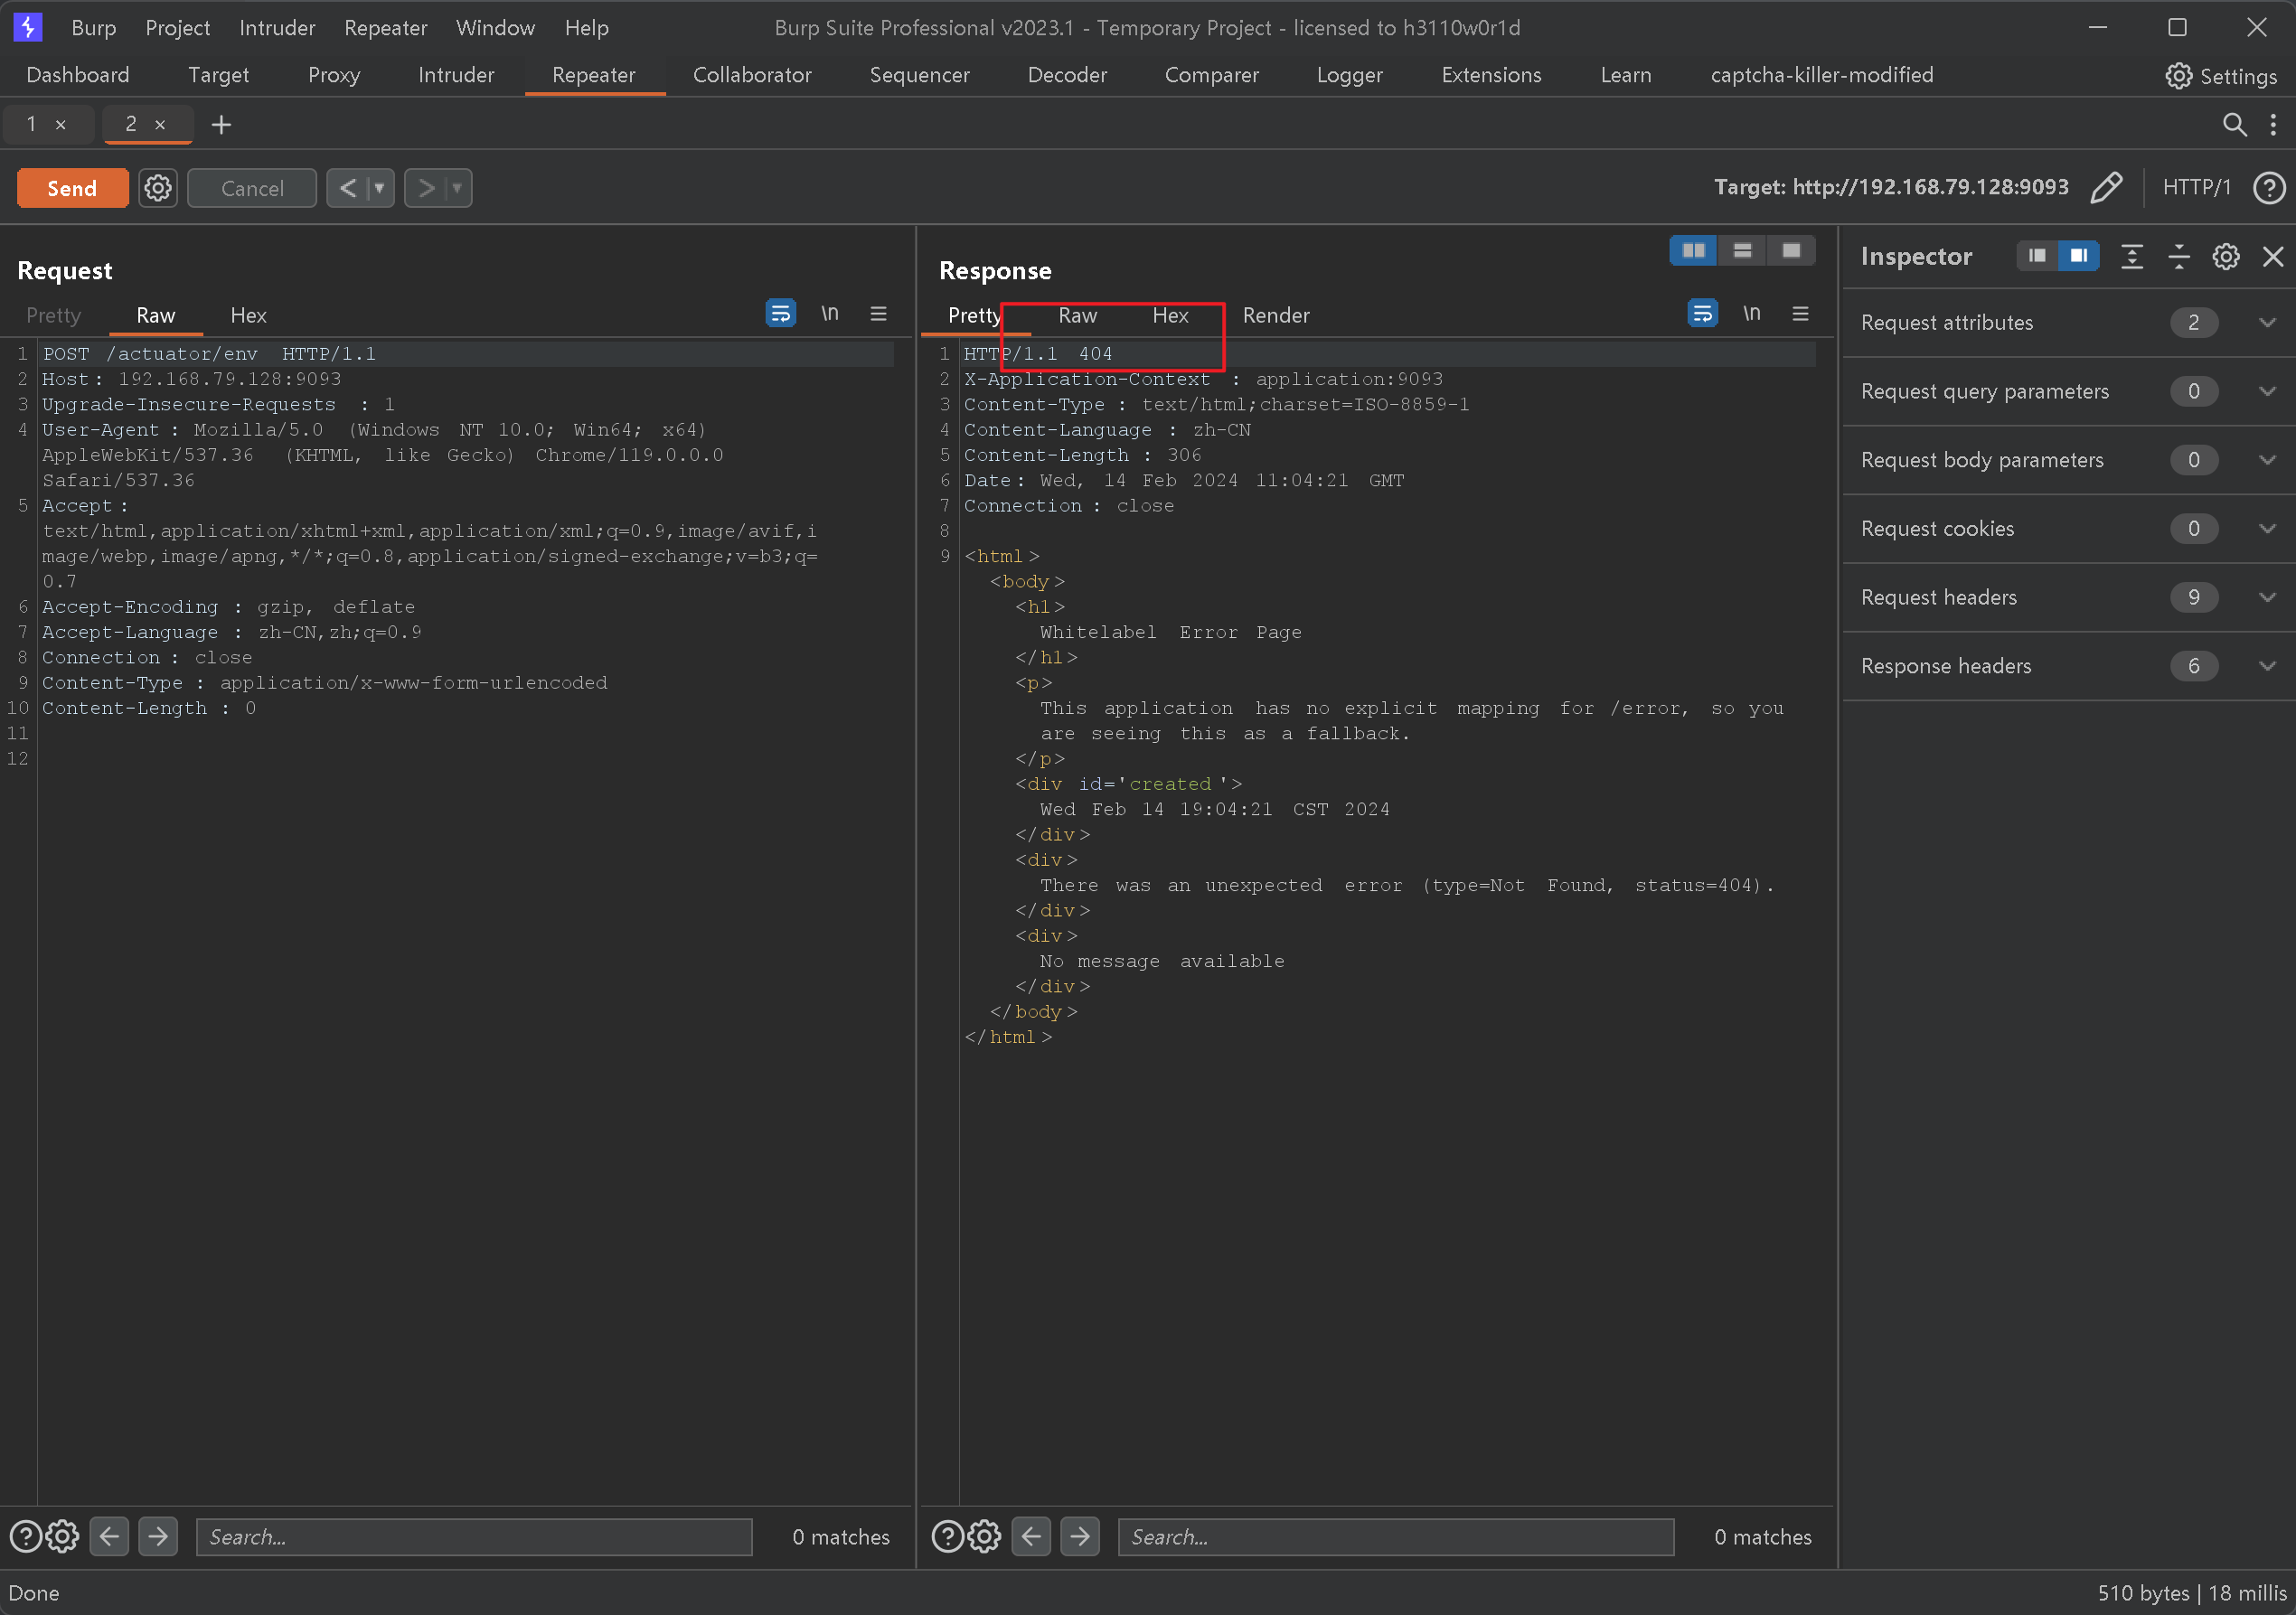
Task: Open the Request panel hamburger menu icon
Action: pos(879,314)
